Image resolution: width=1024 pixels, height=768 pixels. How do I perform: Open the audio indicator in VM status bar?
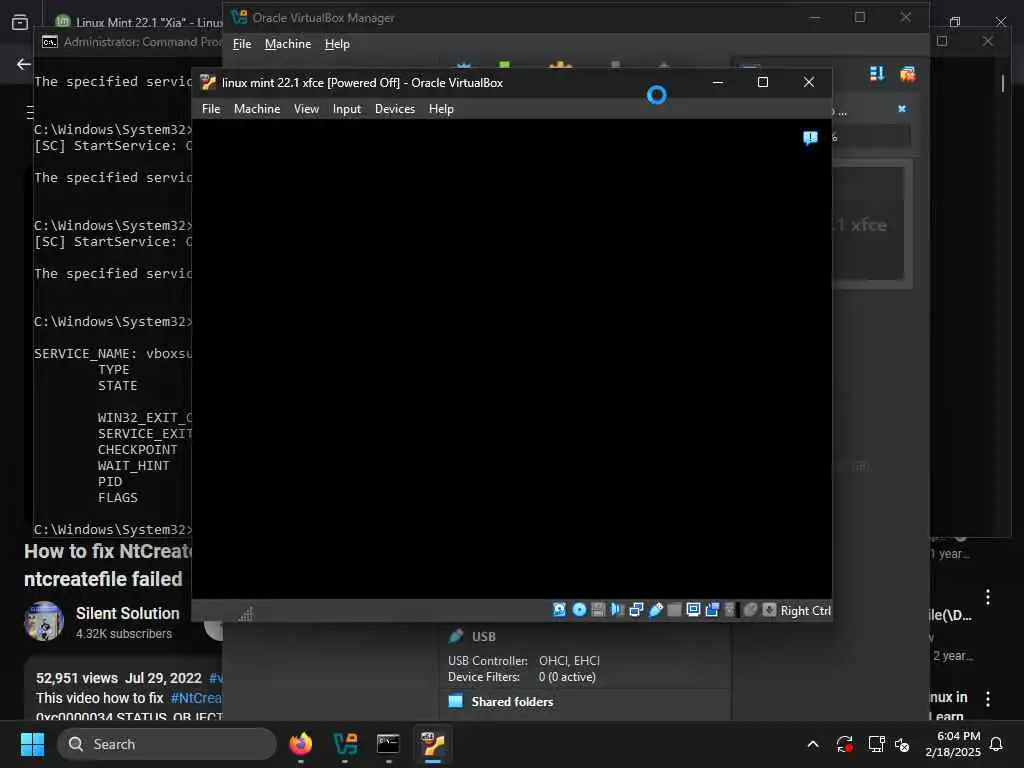coord(617,609)
